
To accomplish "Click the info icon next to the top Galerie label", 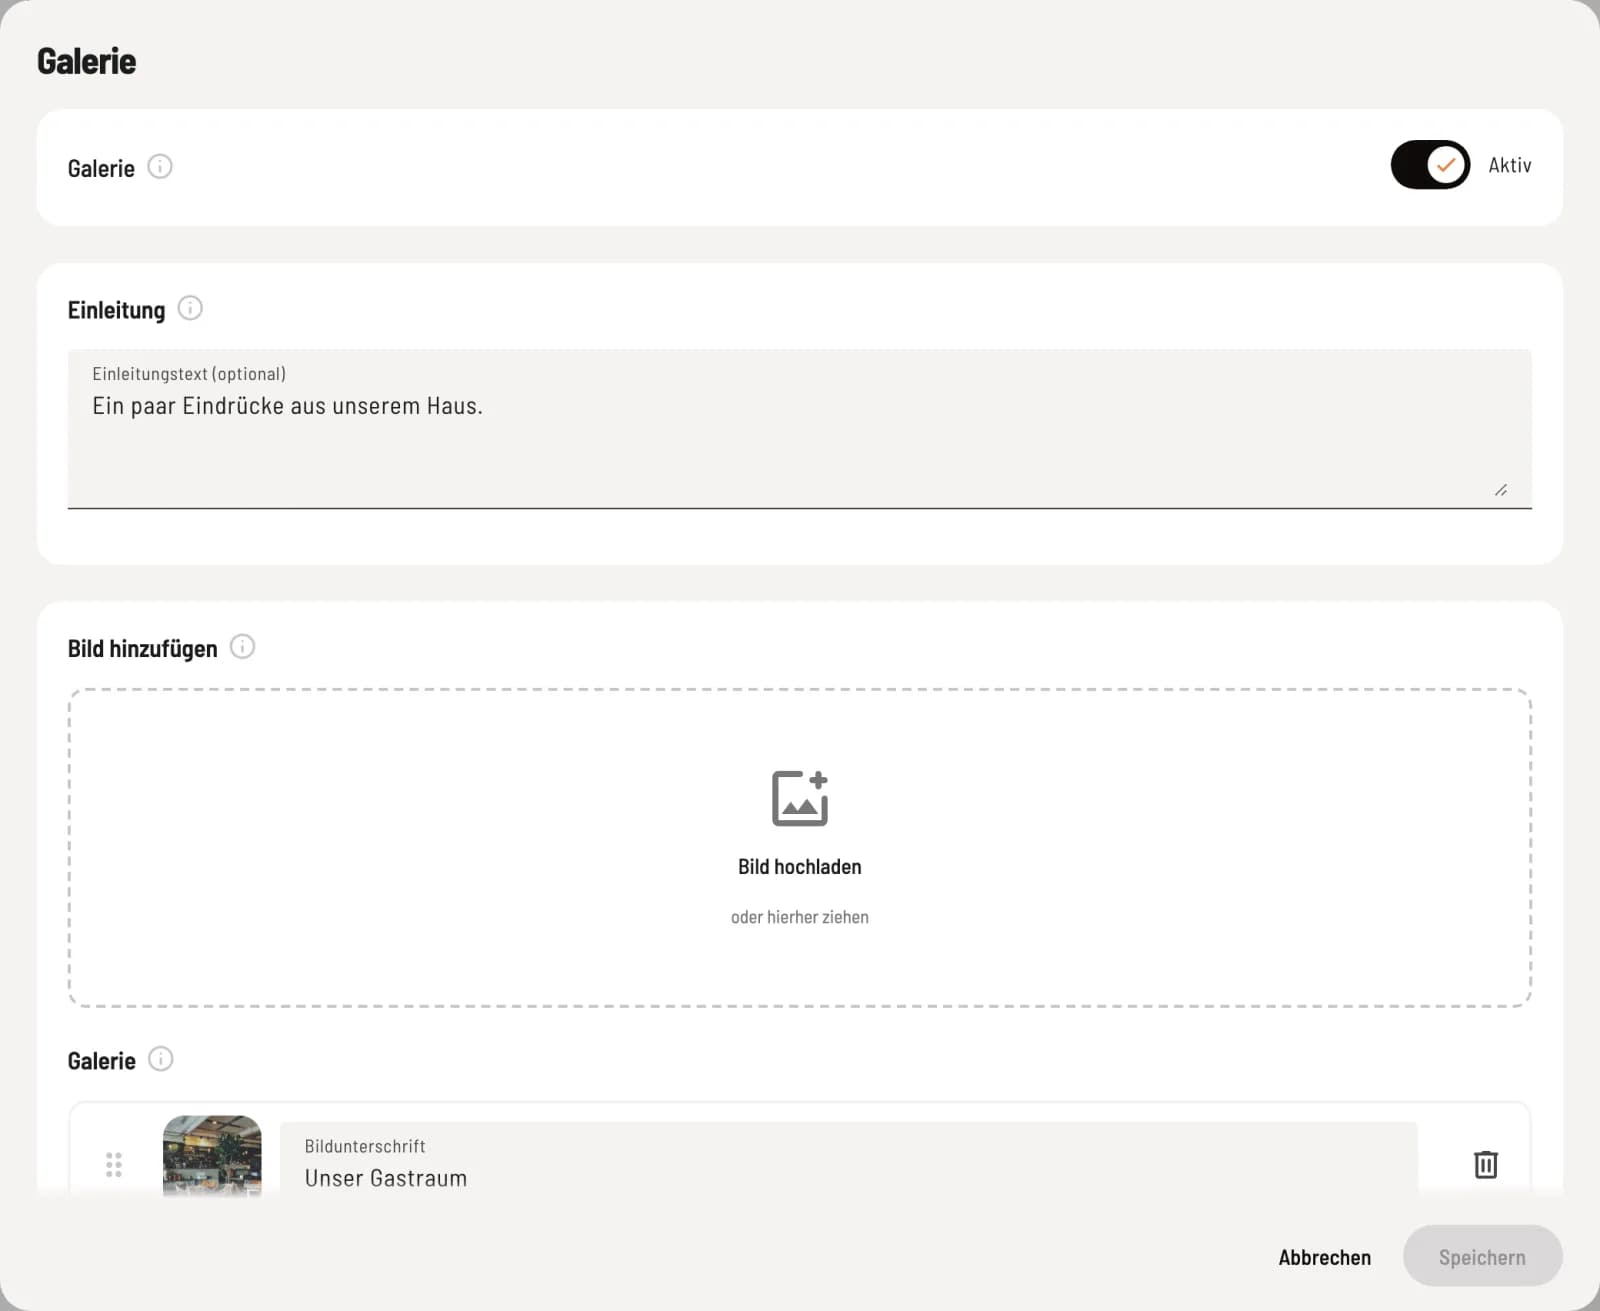I will [x=160, y=166].
